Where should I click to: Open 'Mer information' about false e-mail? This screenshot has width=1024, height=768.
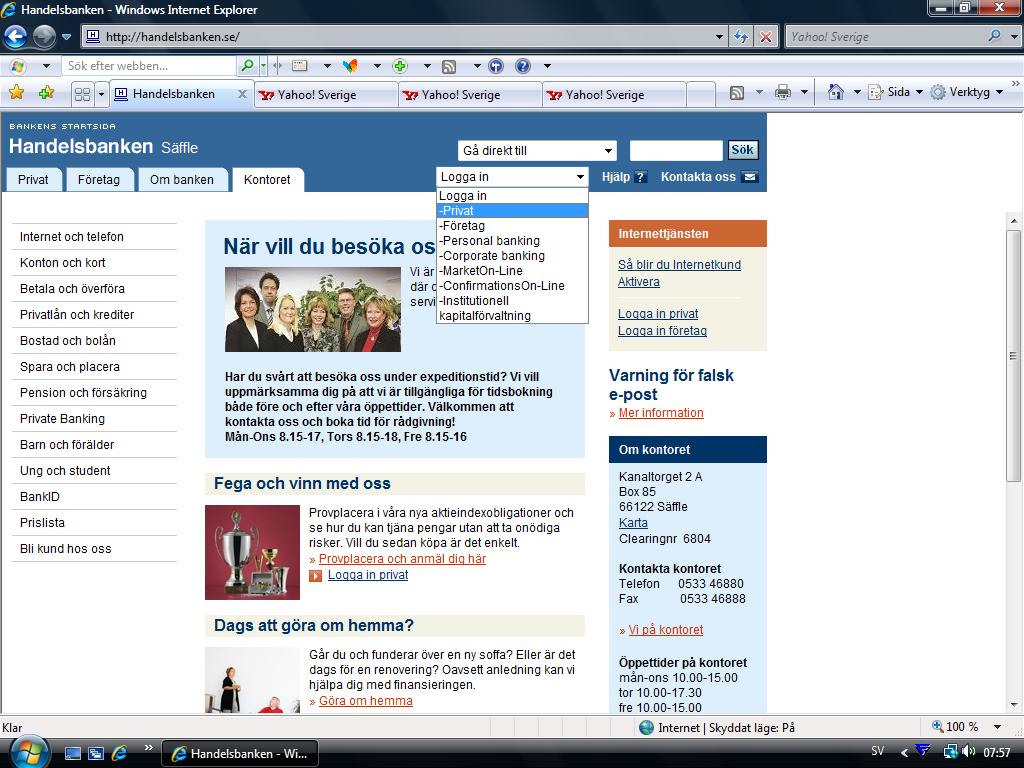pos(661,413)
